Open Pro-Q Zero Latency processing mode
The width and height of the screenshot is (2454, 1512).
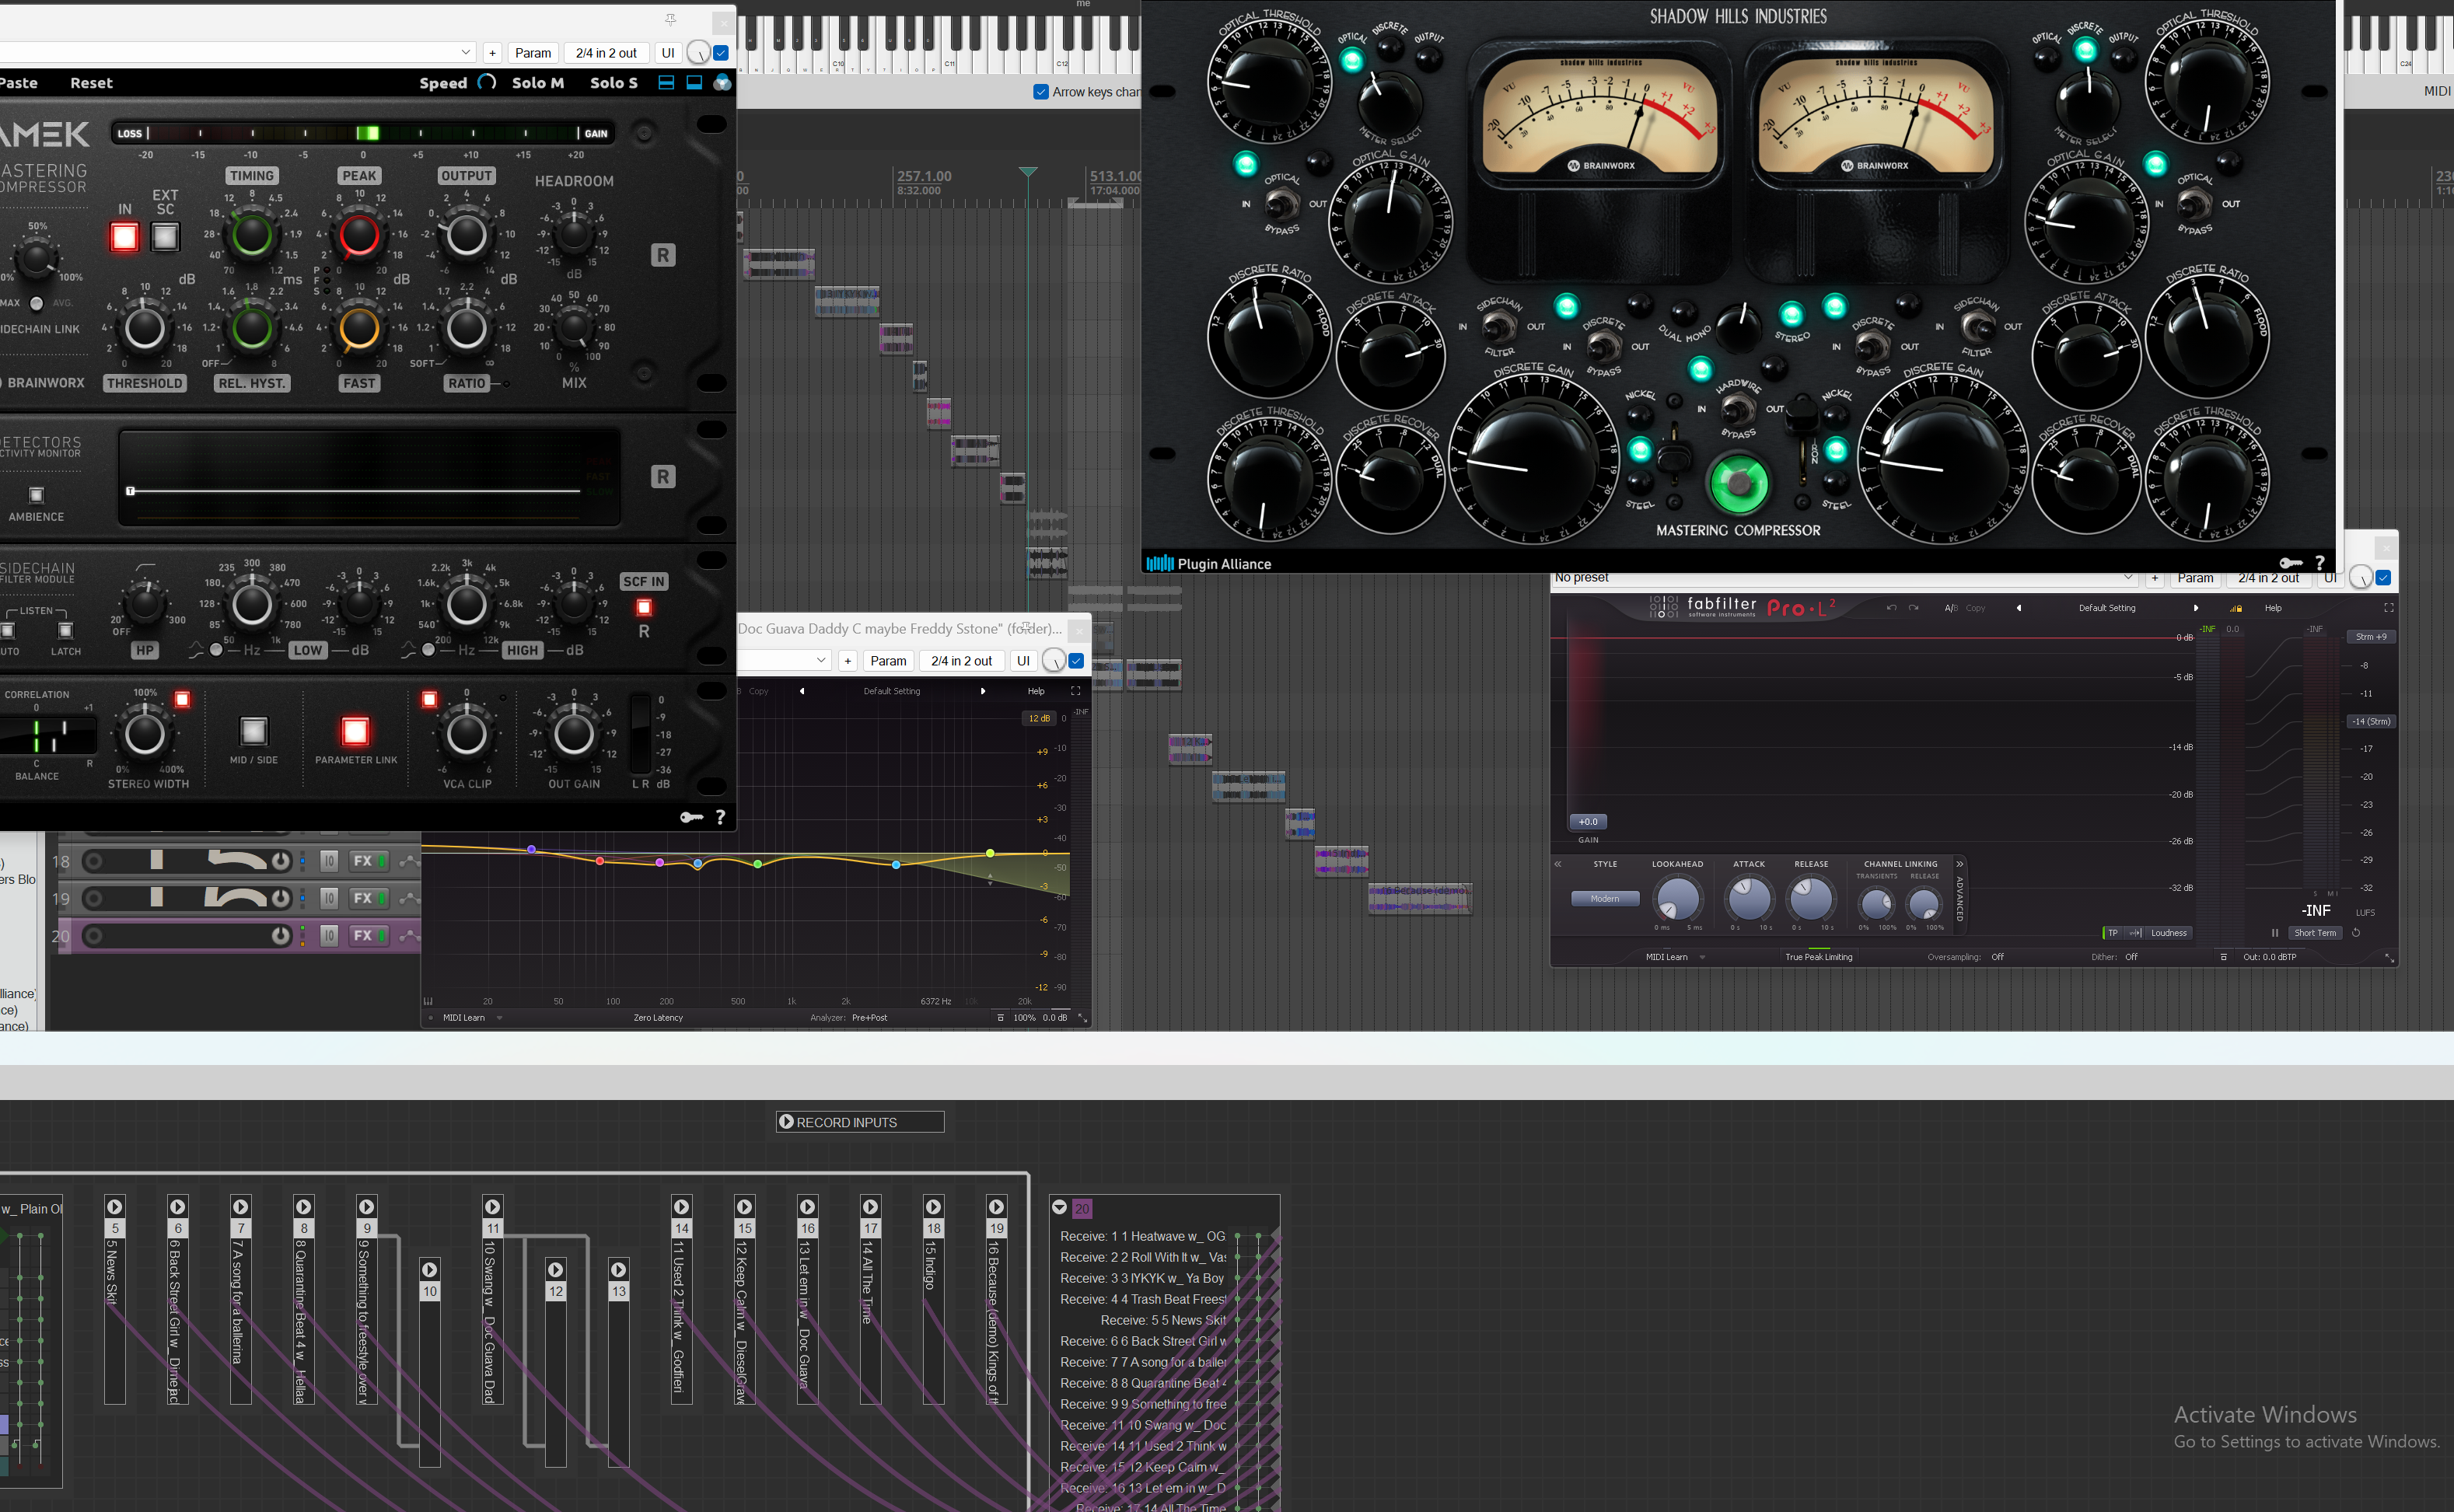click(658, 1018)
